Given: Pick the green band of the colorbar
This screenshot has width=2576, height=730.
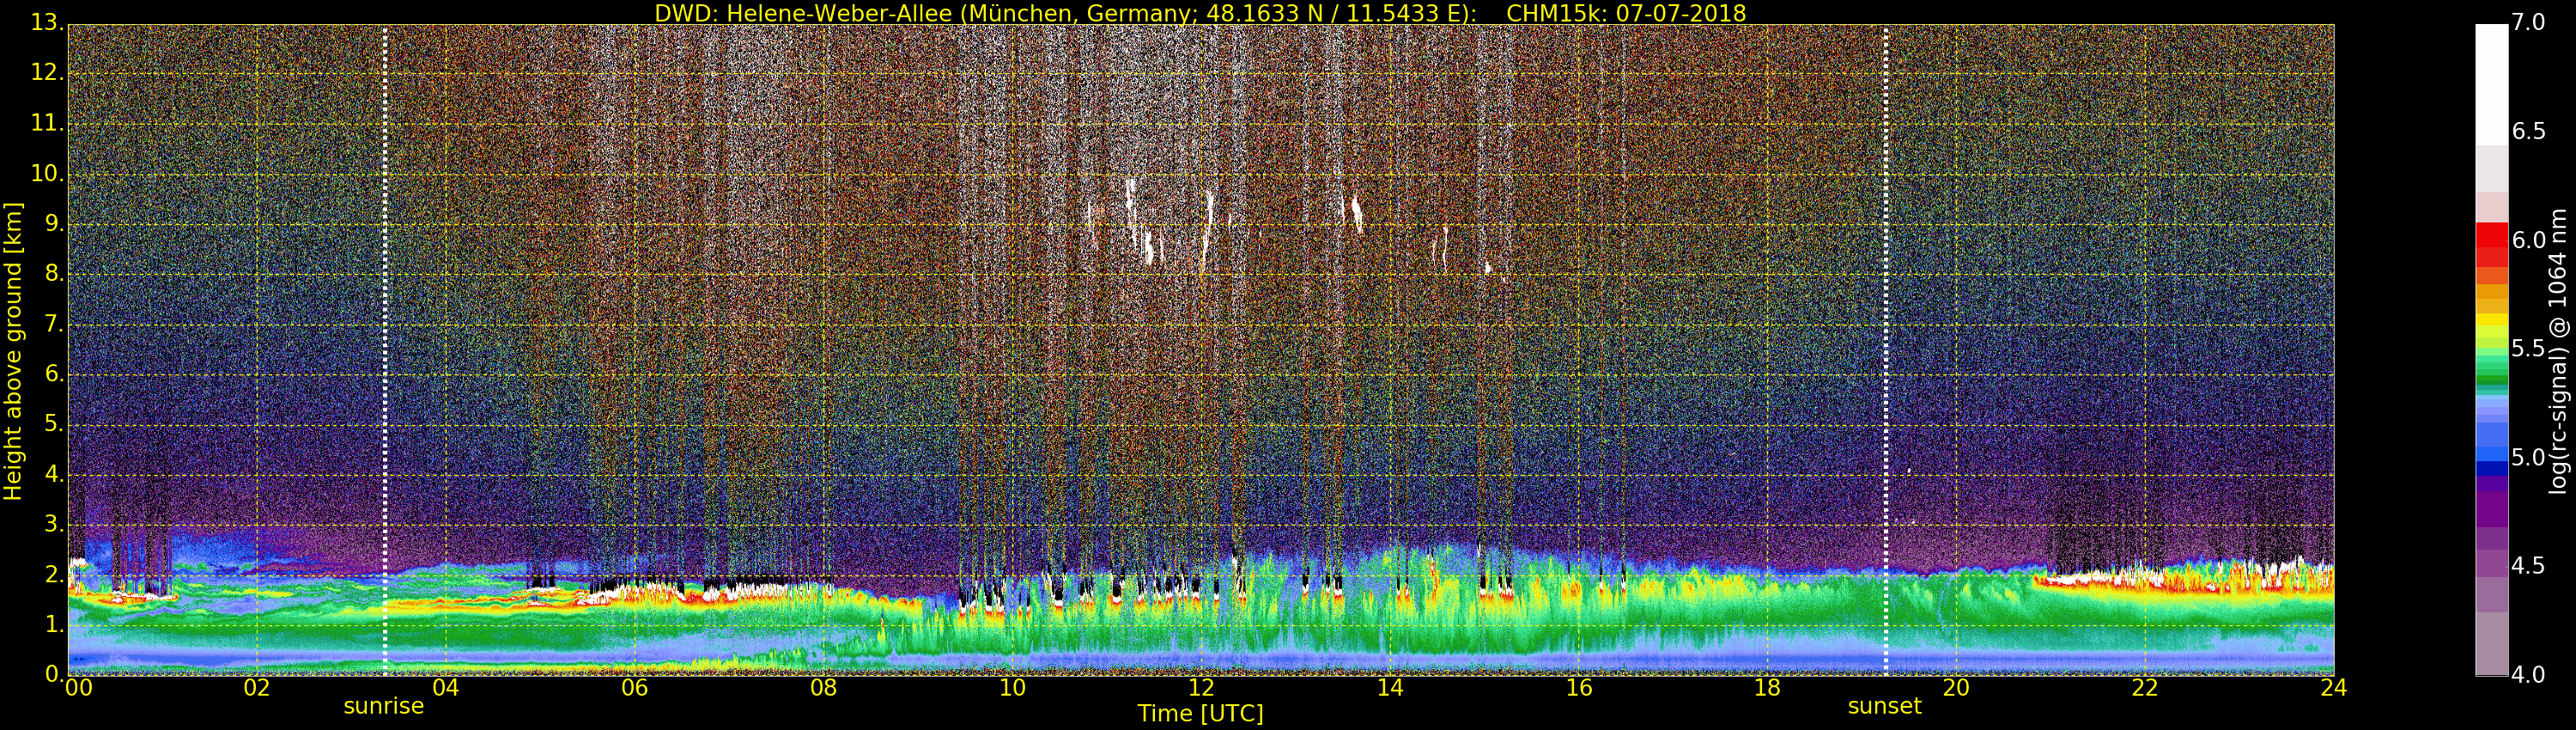Looking at the screenshot, I should (2491, 375).
